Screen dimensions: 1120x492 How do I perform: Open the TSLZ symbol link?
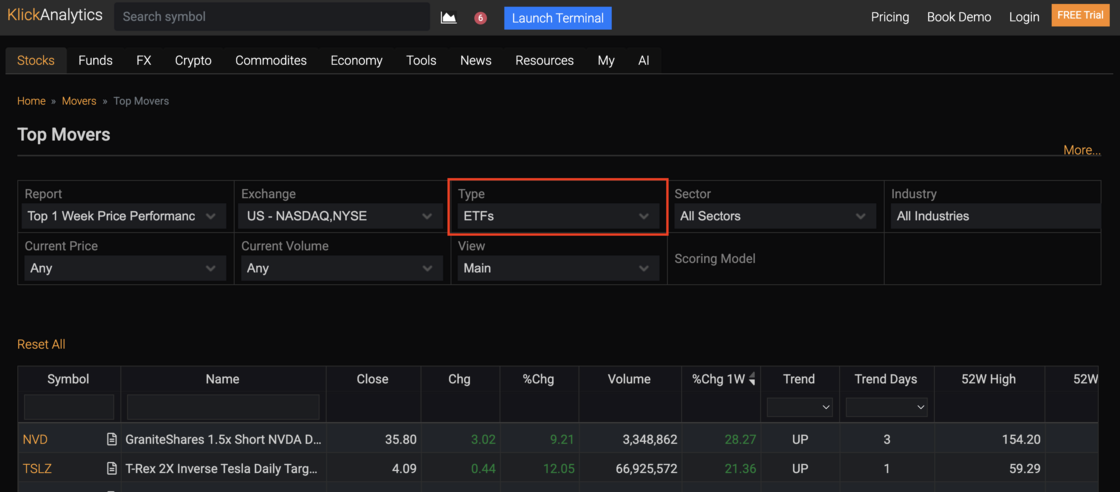37,468
